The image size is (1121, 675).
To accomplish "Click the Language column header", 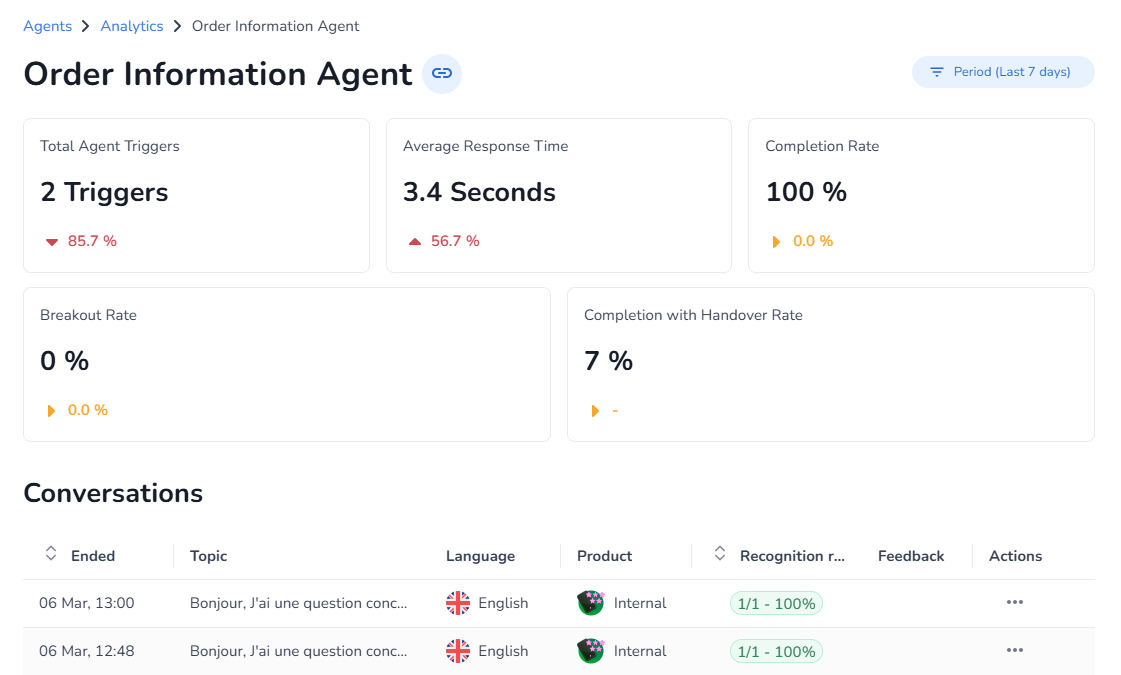I will pyautogui.click(x=480, y=556).
